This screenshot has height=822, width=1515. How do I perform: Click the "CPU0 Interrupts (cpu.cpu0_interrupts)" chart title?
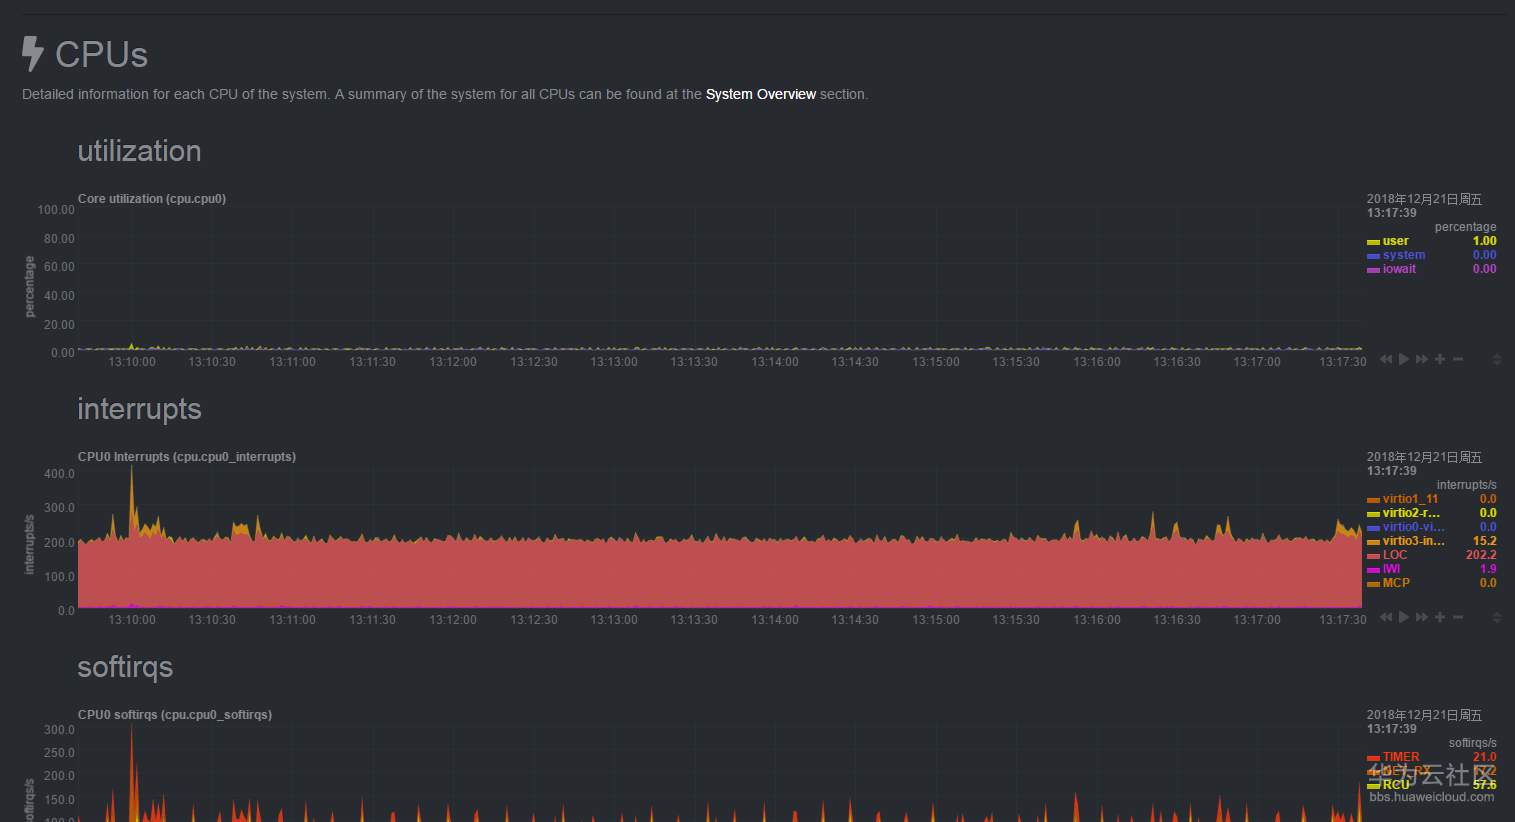pyautogui.click(x=187, y=457)
